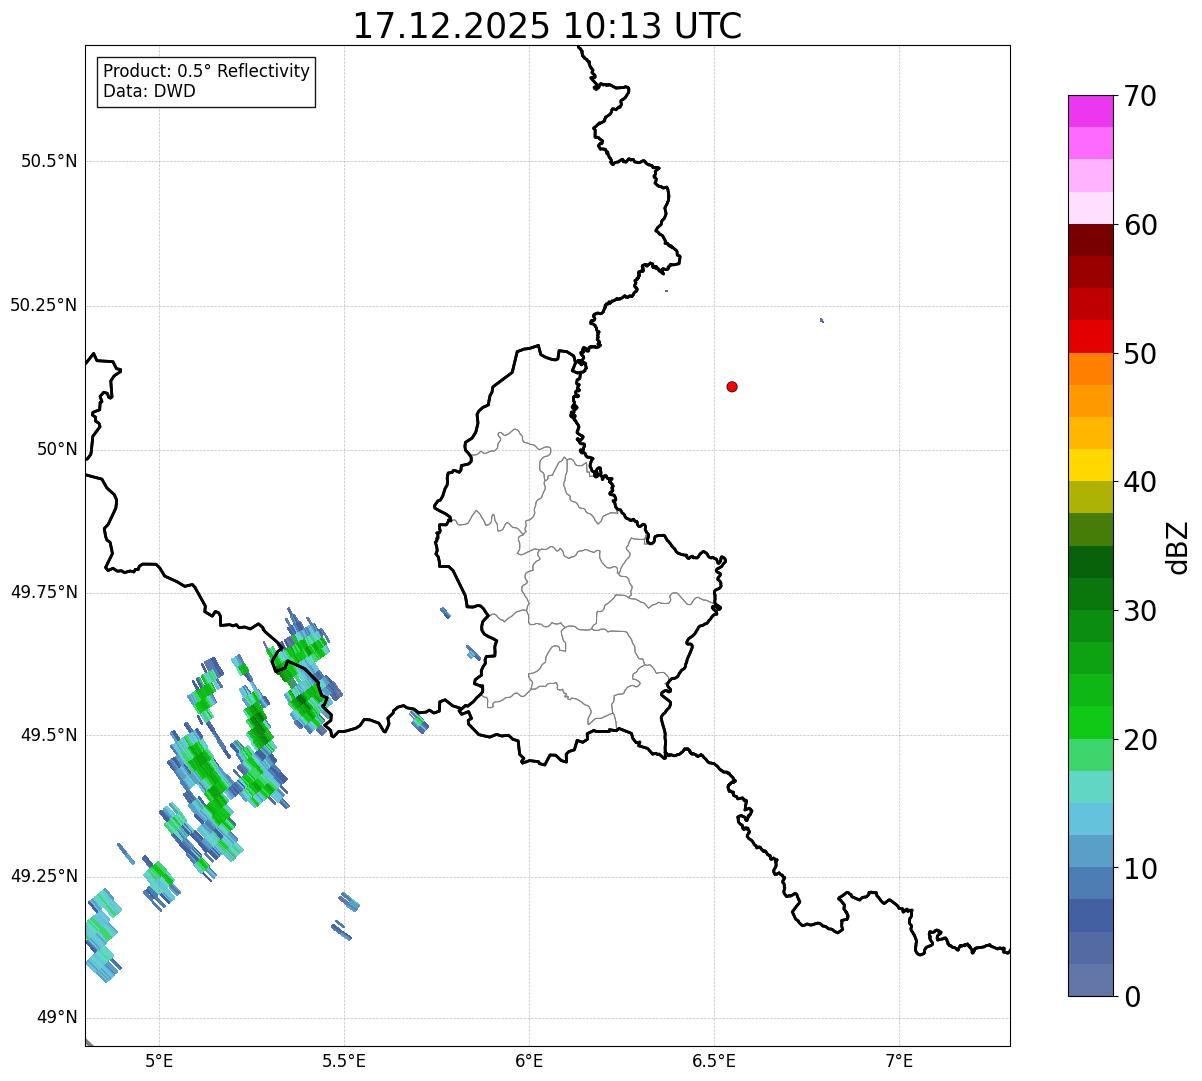Pick the yellow swatch just above 40 dBZ
Viewport: 1202px width, 1081px height.
click(1090, 465)
